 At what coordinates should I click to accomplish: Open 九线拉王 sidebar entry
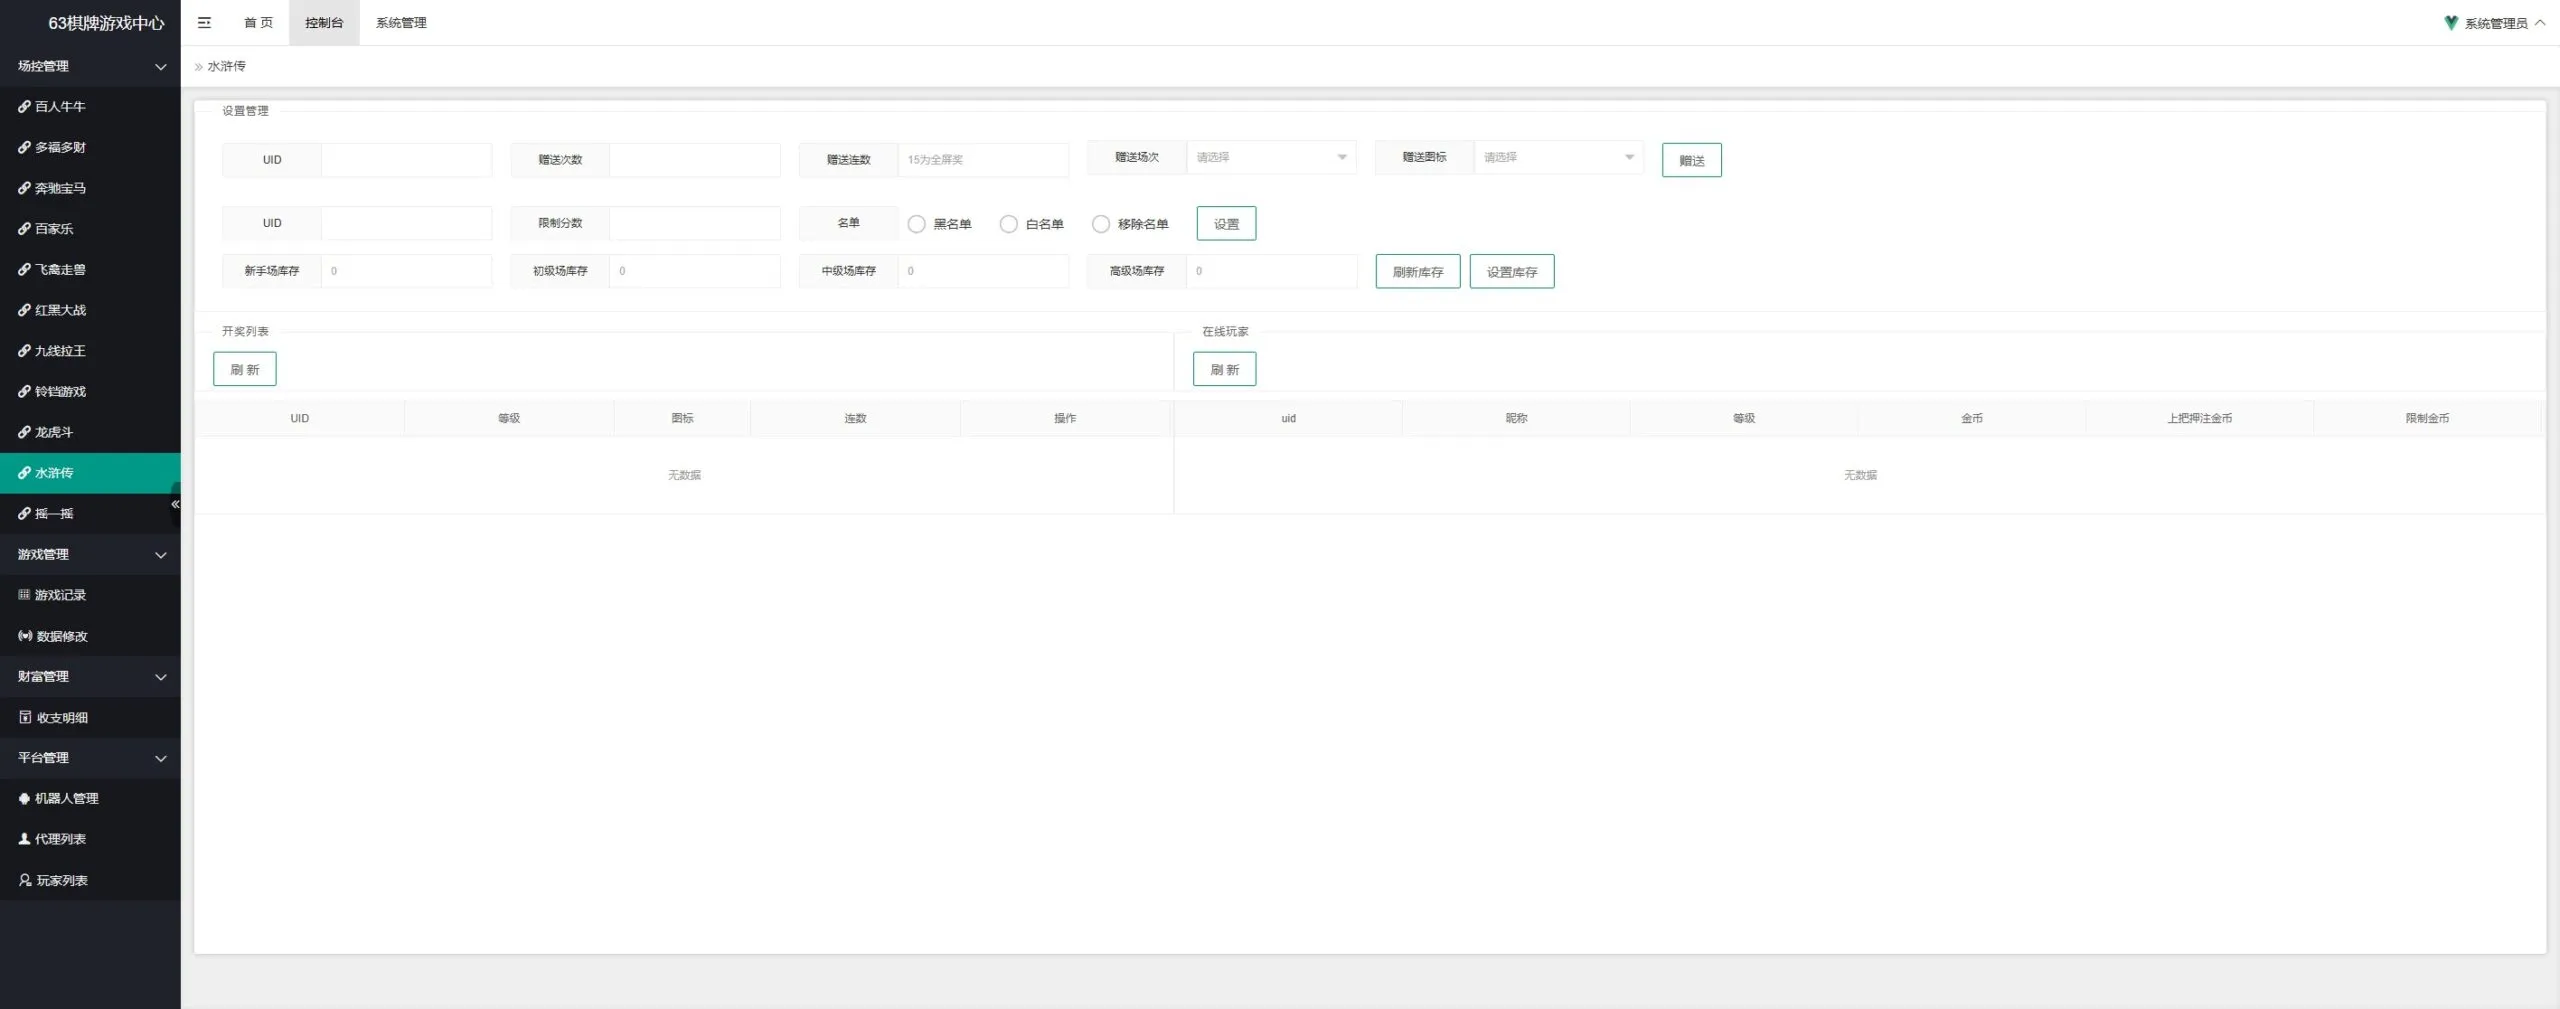90,351
